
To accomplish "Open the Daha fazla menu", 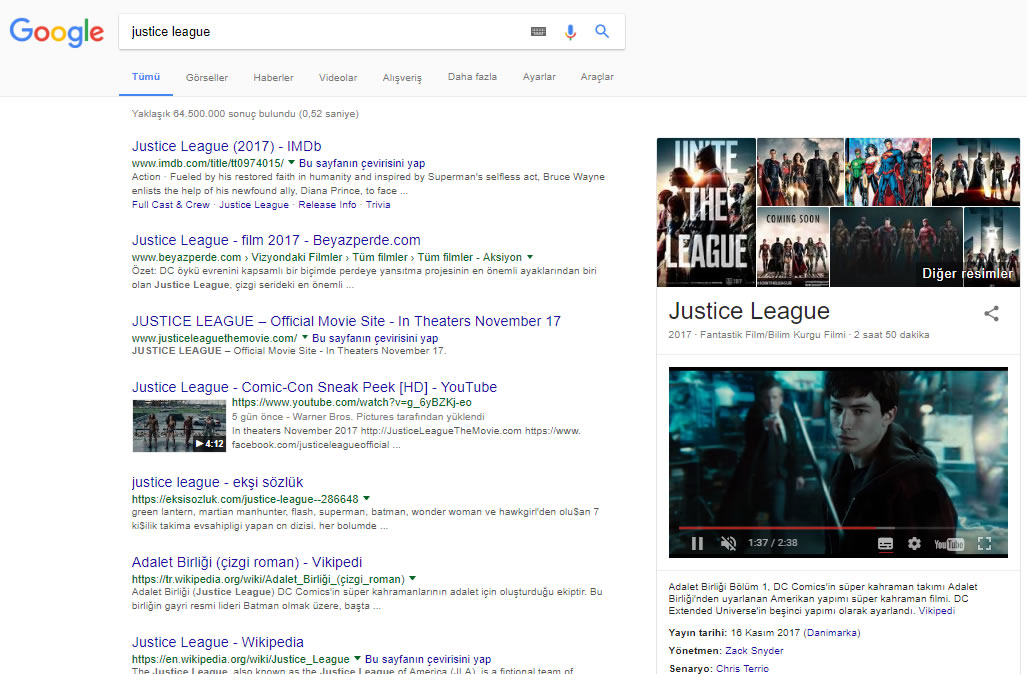I will pos(472,77).
